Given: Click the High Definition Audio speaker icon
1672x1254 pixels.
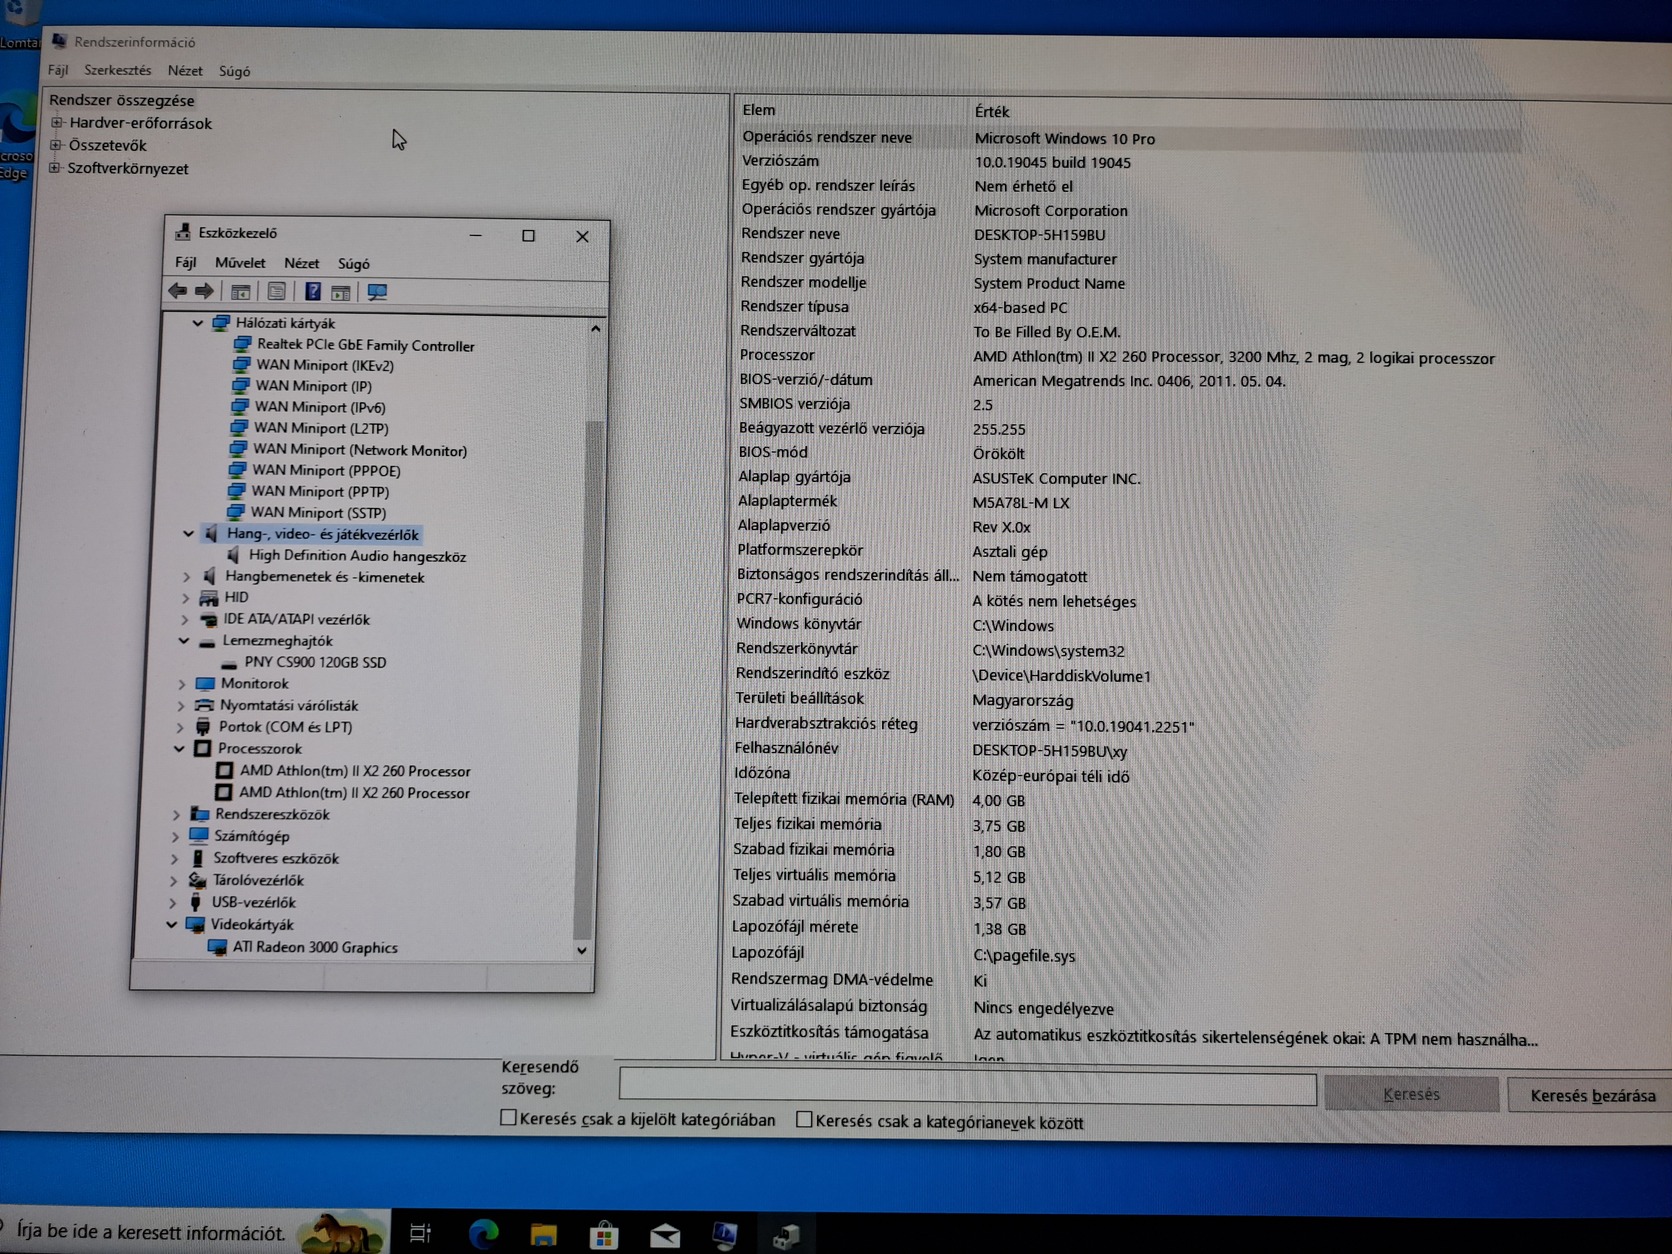Looking at the screenshot, I should coord(233,555).
